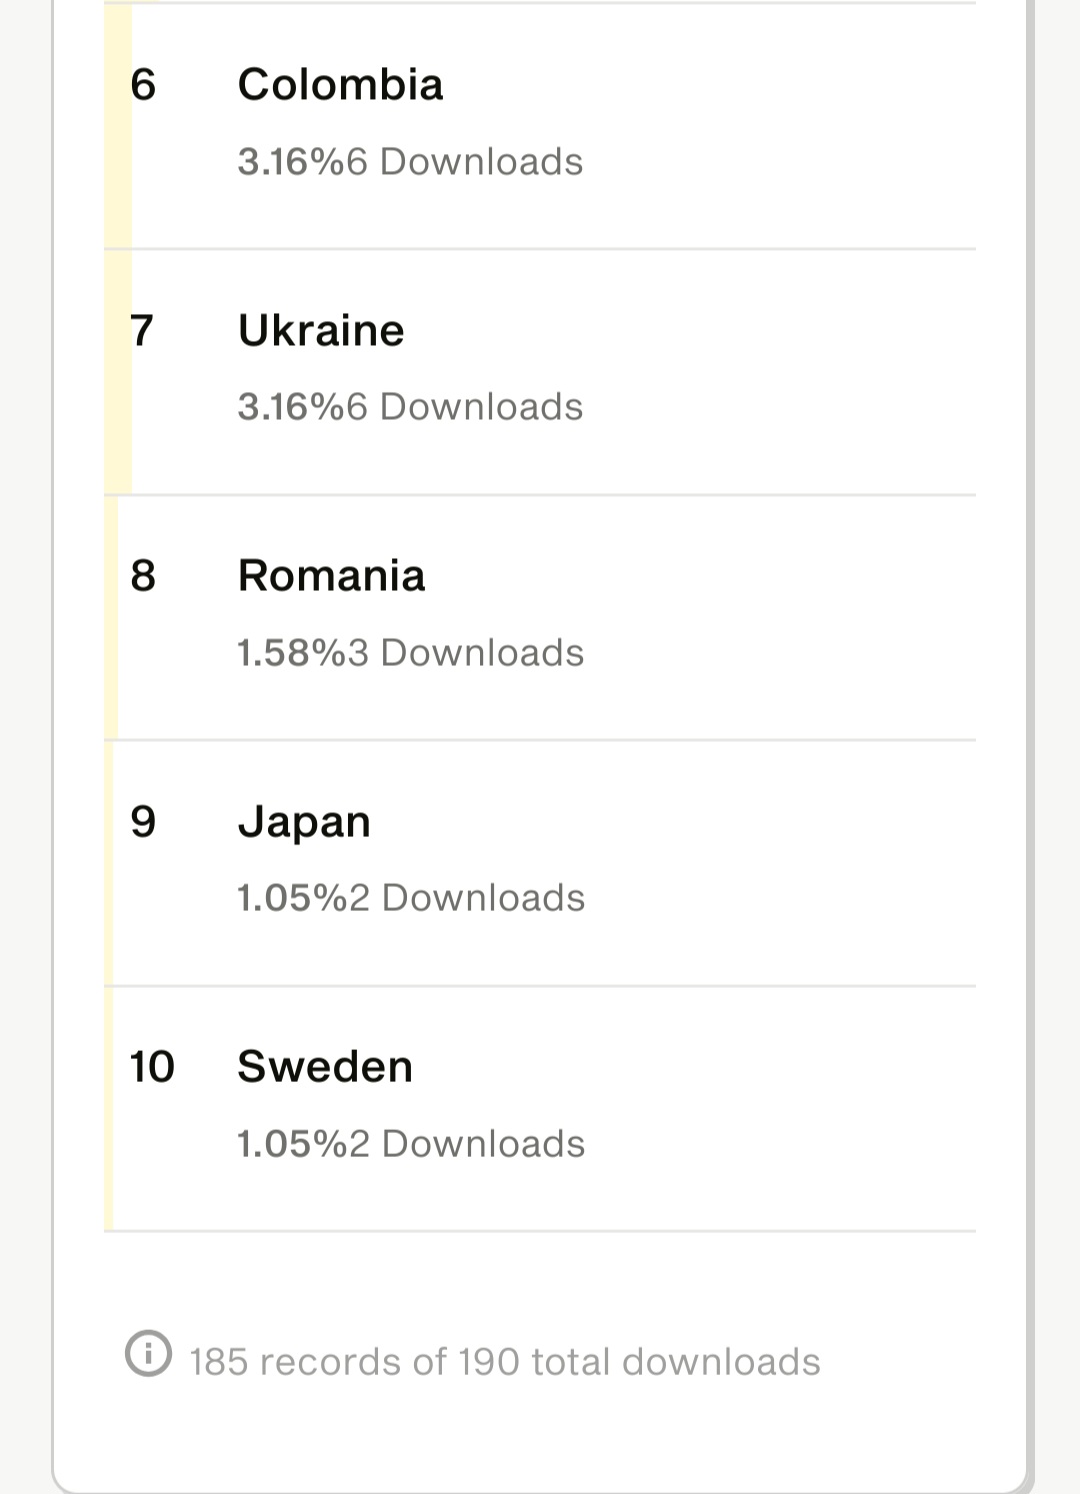Image resolution: width=1080 pixels, height=1494 pixels.
Task: Select the Romania country name
Action: tap(331, 576)
